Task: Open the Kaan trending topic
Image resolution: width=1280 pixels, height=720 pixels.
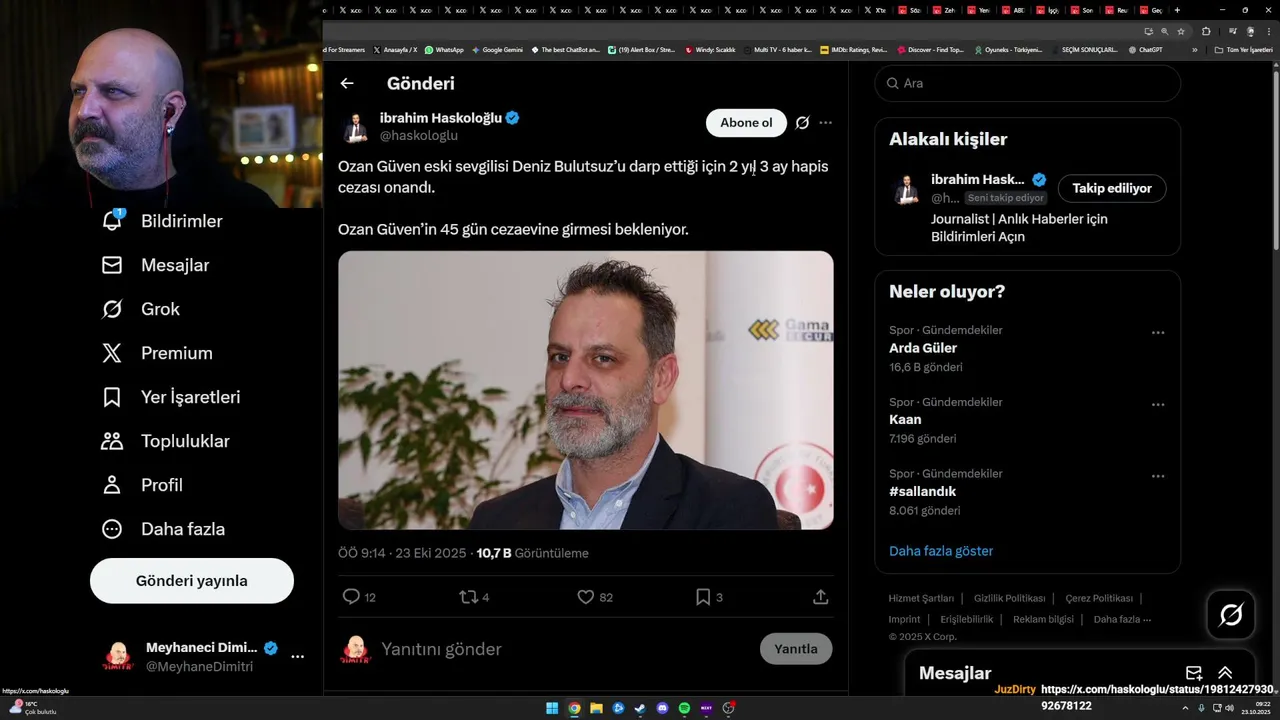Action: [x=905, y=420]
